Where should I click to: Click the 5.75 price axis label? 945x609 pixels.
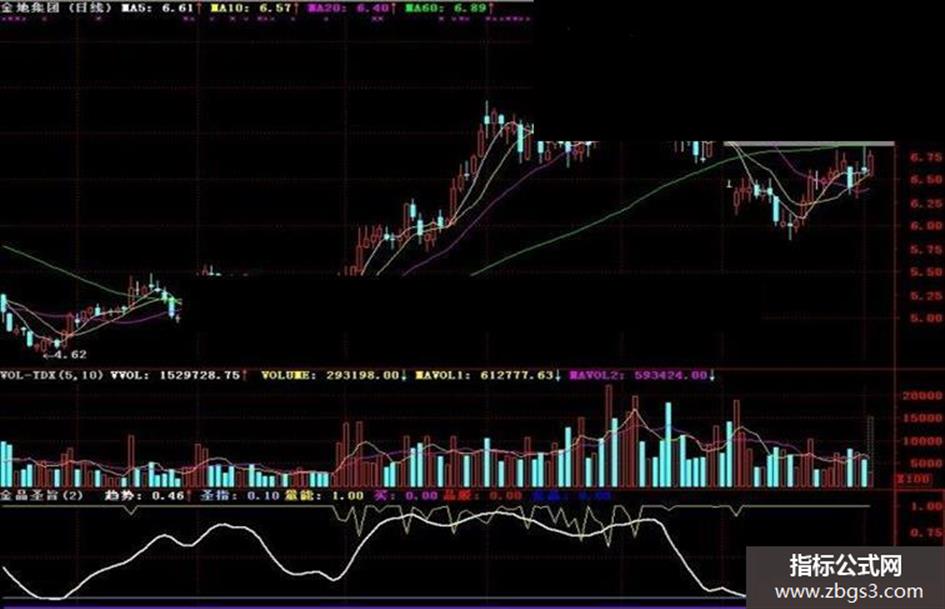926,249
